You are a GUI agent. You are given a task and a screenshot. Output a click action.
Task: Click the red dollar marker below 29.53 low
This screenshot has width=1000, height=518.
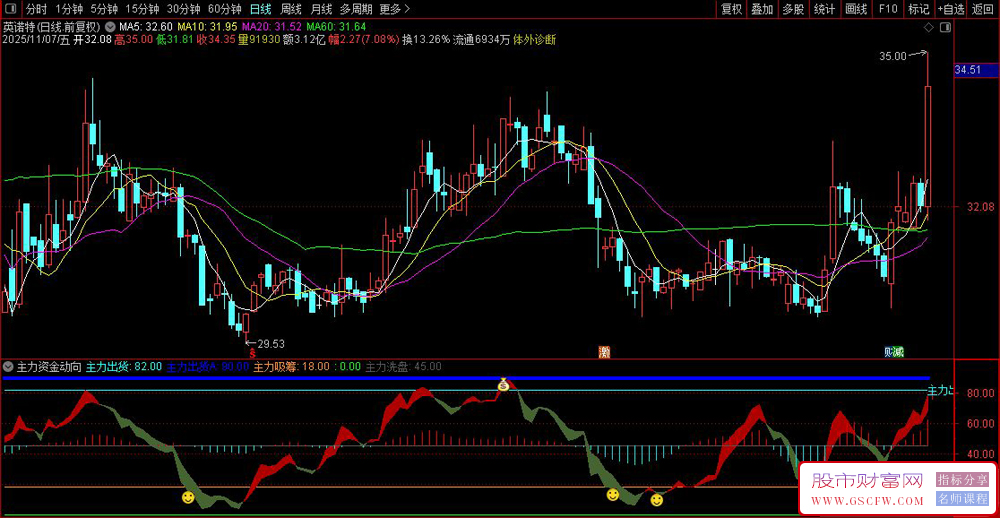(252, 352)
